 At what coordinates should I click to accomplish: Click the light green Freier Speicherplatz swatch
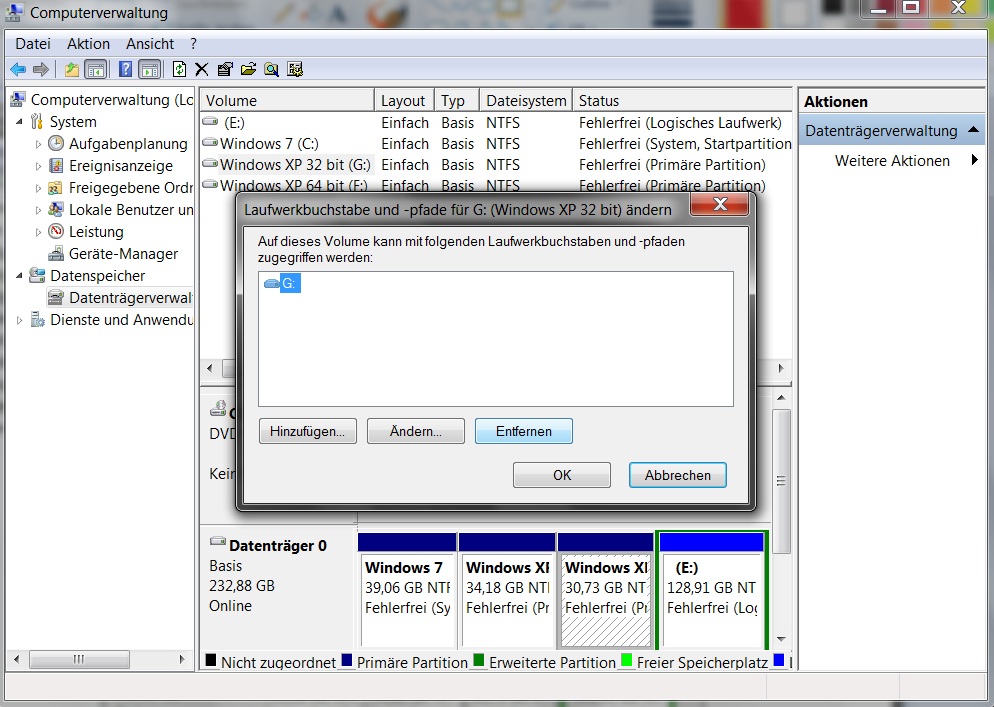[x=627, y=661]
